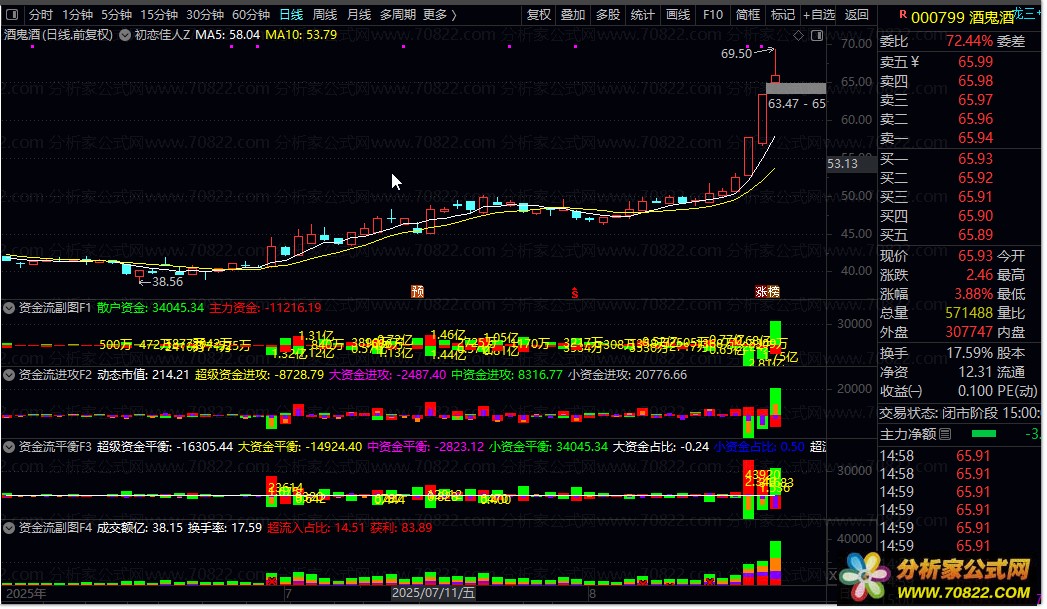Image resolution: width=1047 pixels, height=609 pixels.
Task: Toggle the left sidebar panel icon
Action: tap(12, 14)
